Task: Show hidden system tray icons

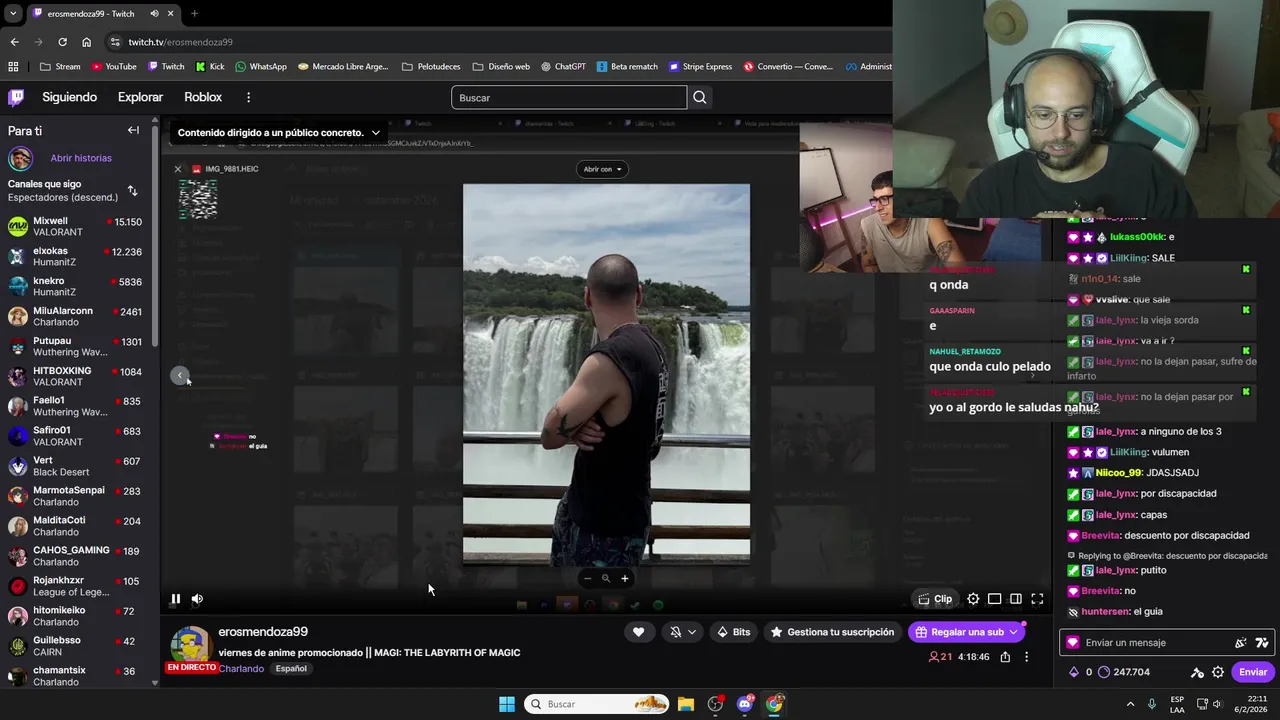Action: click(x=1131, y=704)
